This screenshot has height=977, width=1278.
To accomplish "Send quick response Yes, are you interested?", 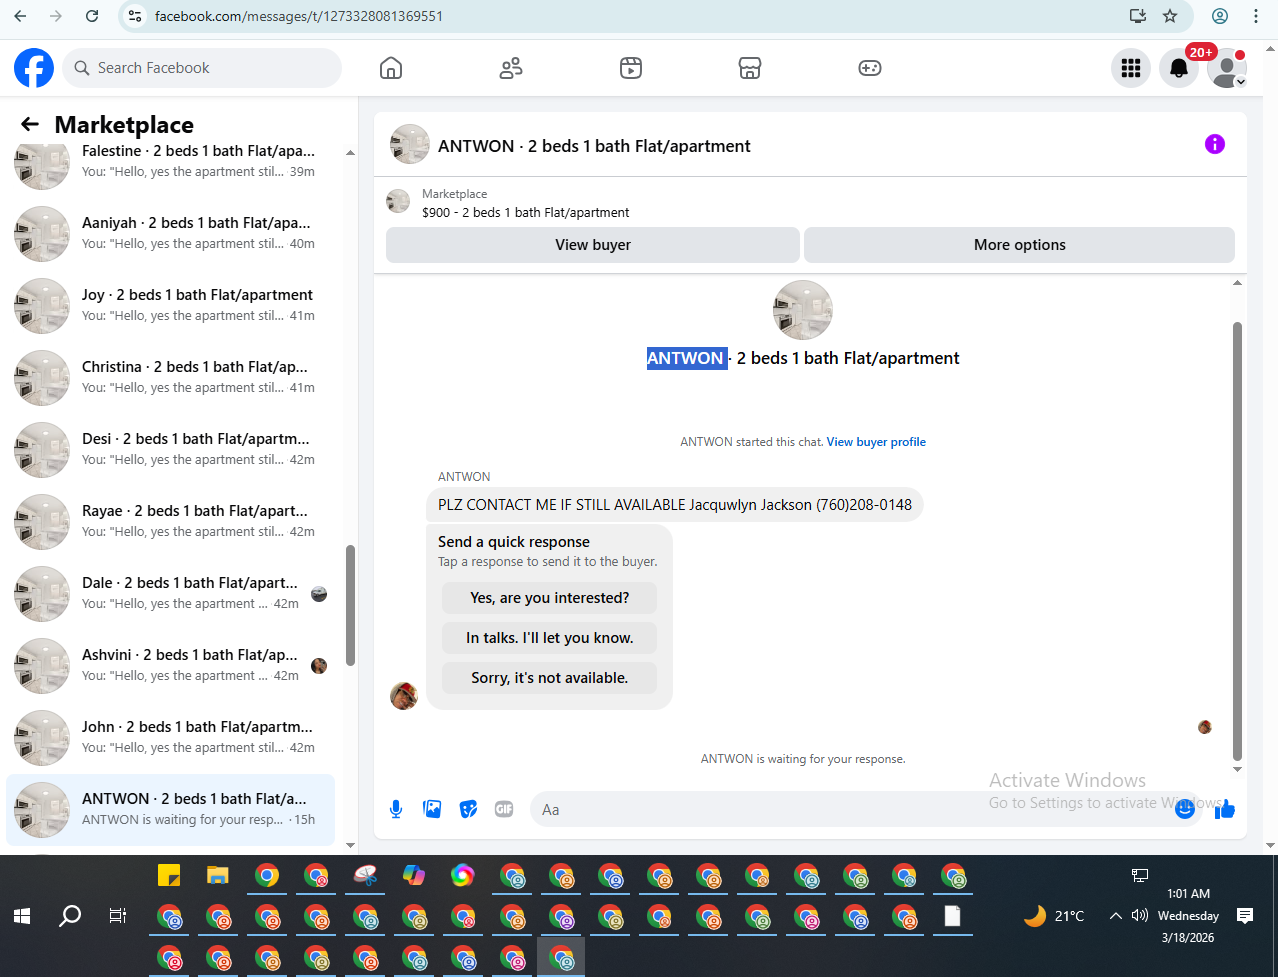I will pyautogui.click(x=549, y=598).
